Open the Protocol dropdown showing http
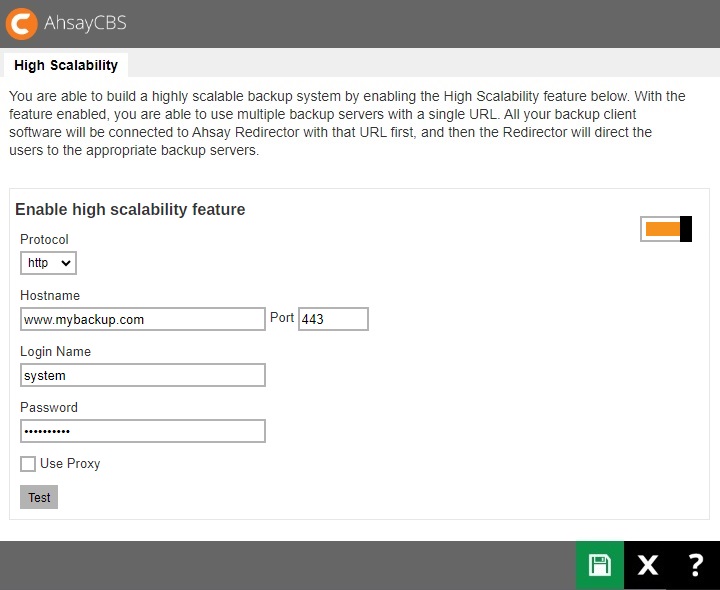 [48, 263]
